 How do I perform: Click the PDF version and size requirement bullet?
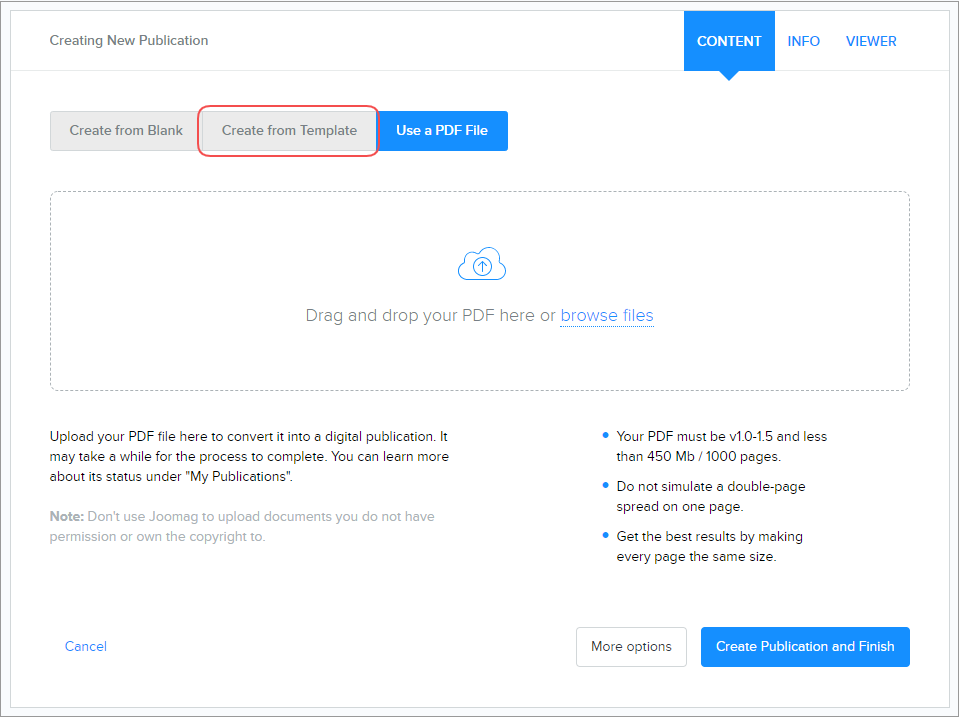pyautogui.click(x=721, y=446)
